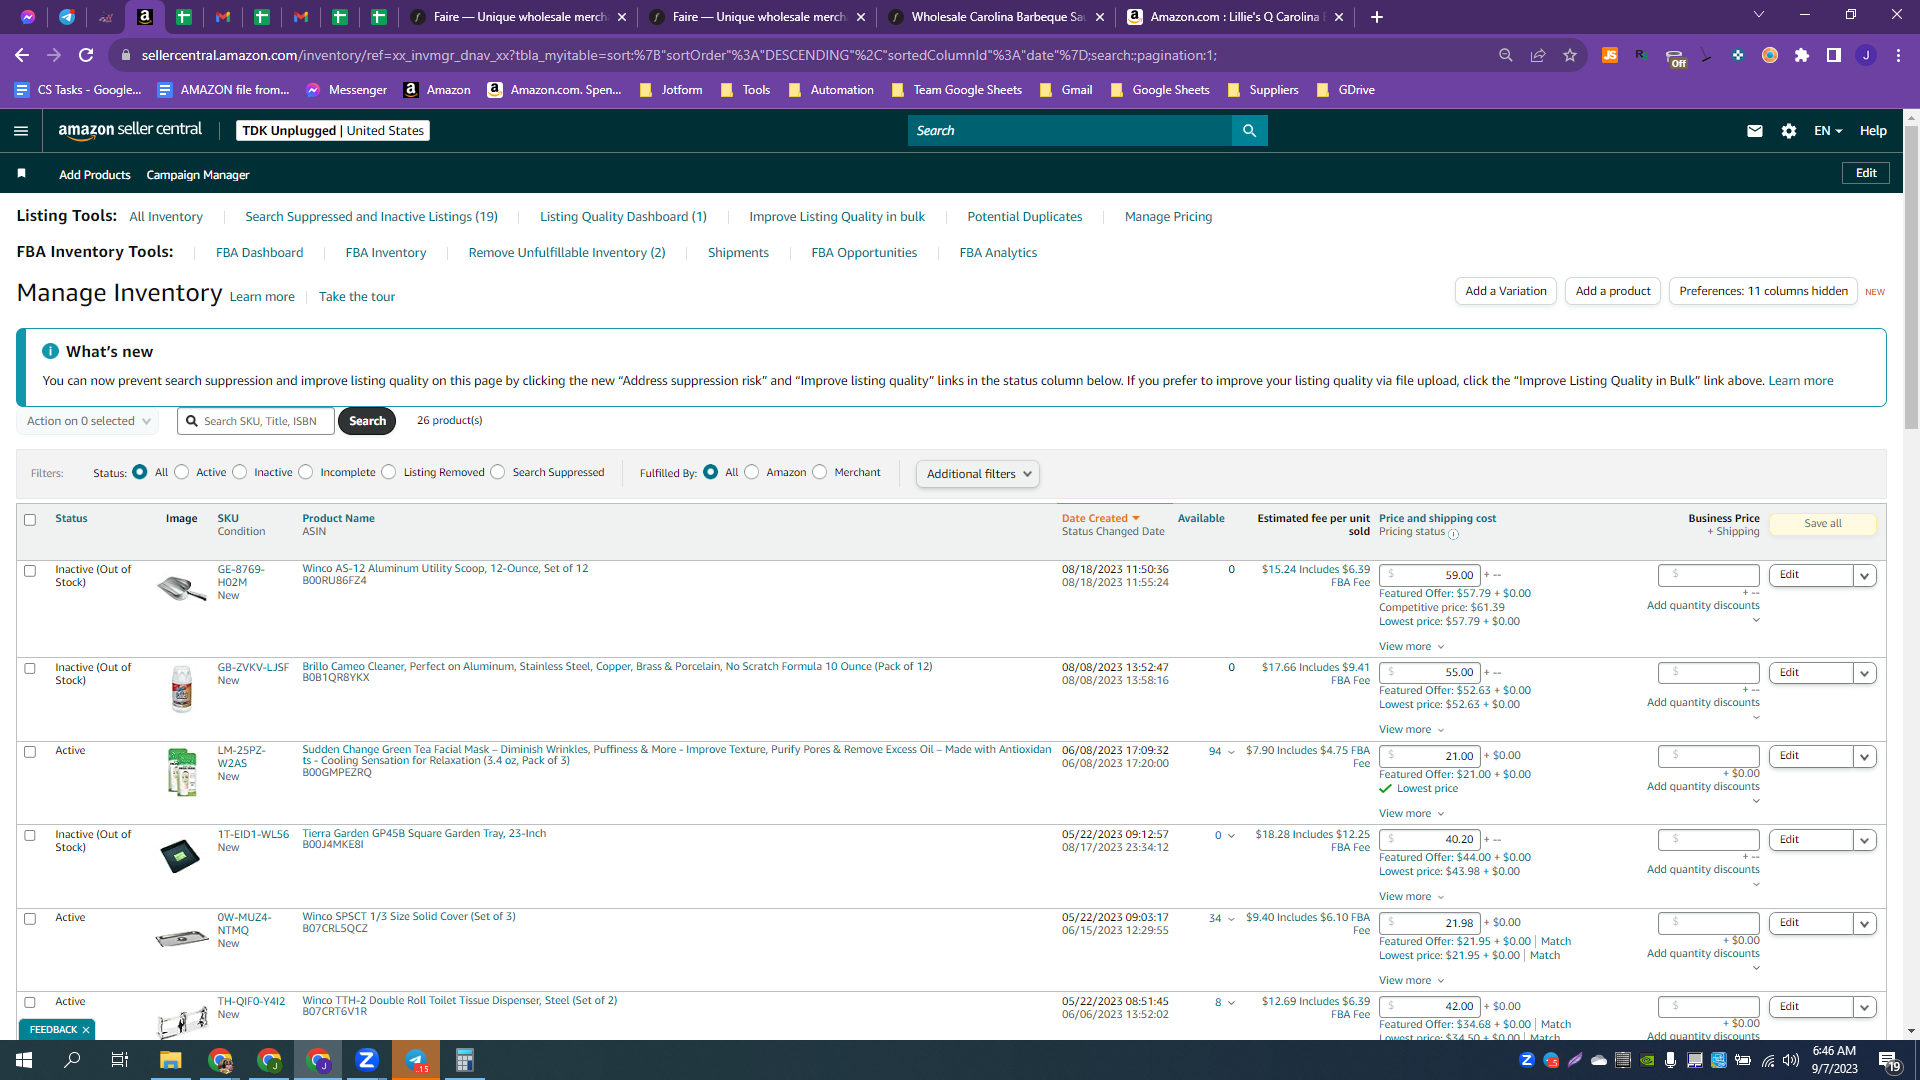1920x1080 pixels.
Task: Open the Chrome tab search chevron
Action: click(x=1759, y=15)
